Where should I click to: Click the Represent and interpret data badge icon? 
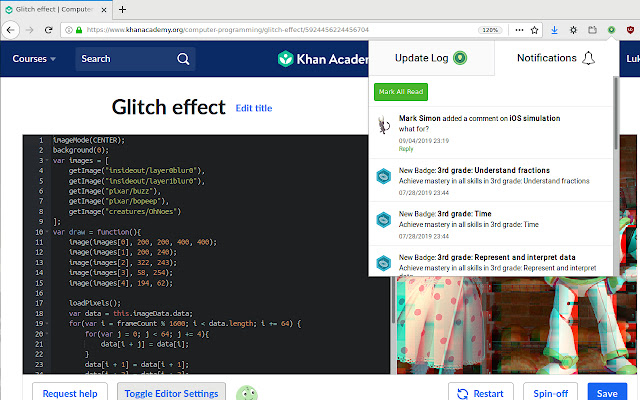click(x=383, y=263)
